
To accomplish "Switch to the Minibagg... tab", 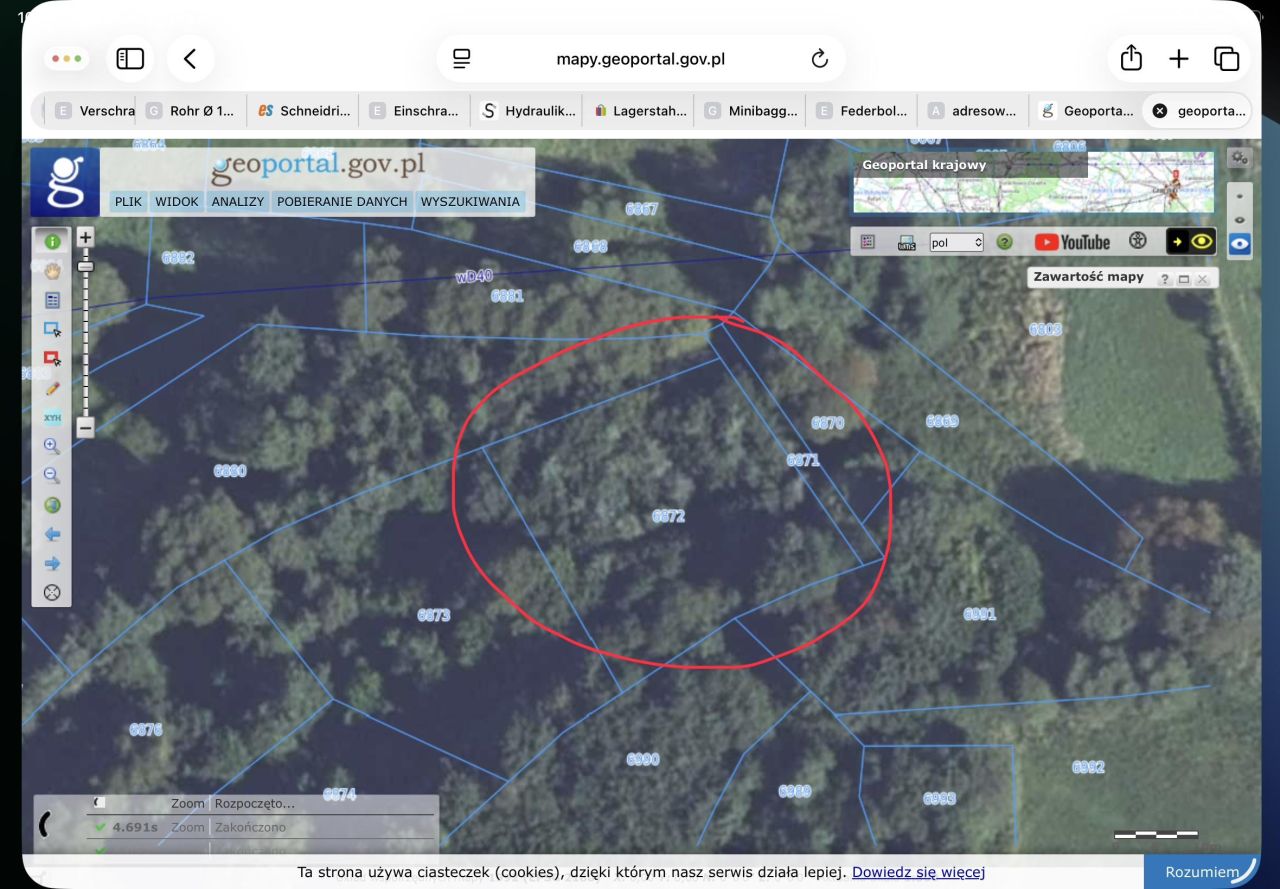I will point(751,111).
